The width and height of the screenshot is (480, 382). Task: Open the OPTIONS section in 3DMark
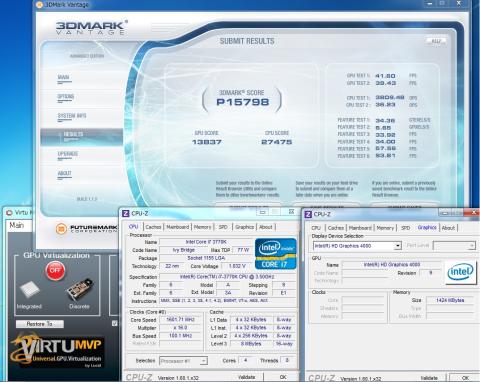pos(66,97)
